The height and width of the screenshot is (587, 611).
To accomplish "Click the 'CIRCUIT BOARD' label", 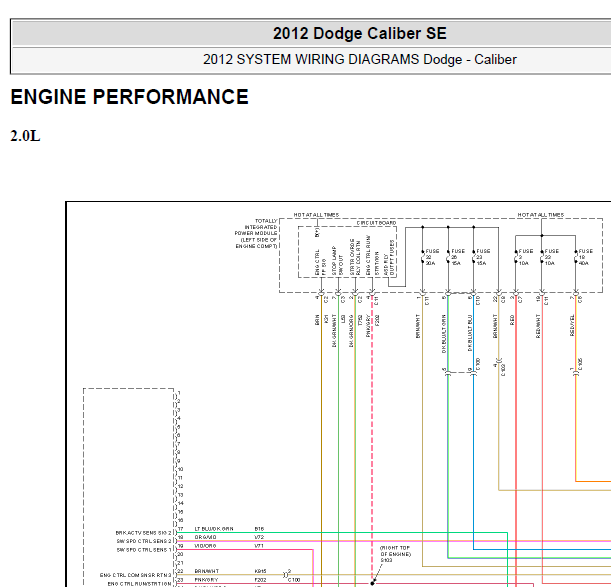I will tap(376, 223).
